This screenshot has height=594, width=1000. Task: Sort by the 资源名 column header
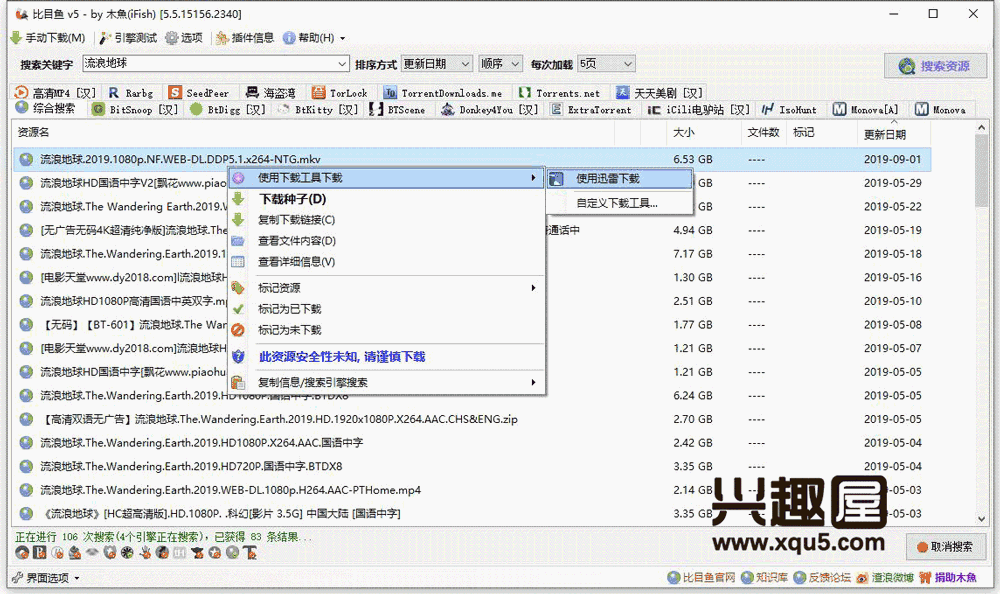314,133
